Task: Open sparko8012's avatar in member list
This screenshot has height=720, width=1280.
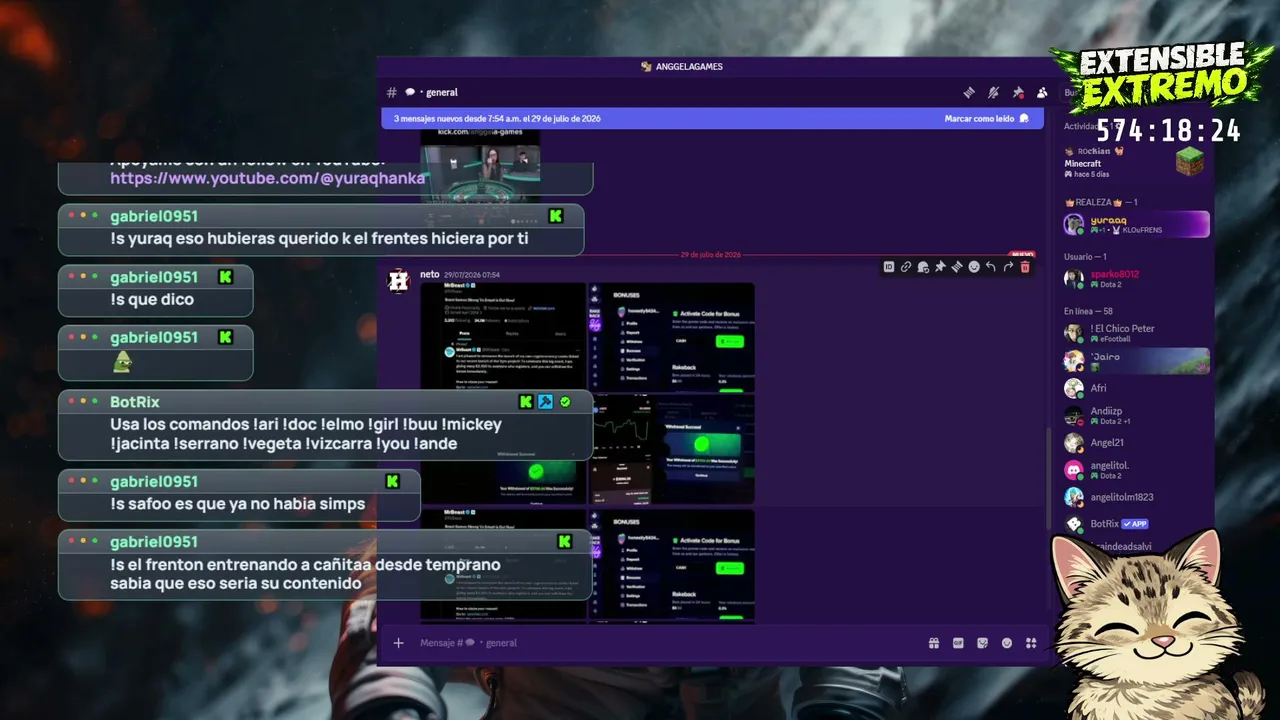Action: (x=1074, y=279)
